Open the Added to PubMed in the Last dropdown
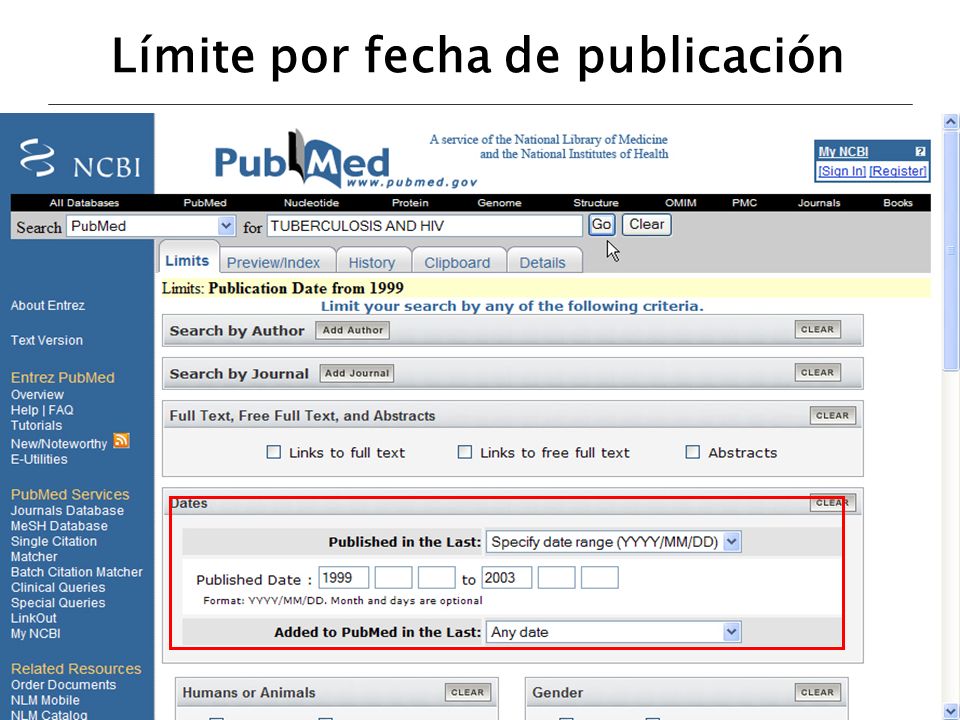The height and width of the screenshot is (720, 960). tap(613, 632)
